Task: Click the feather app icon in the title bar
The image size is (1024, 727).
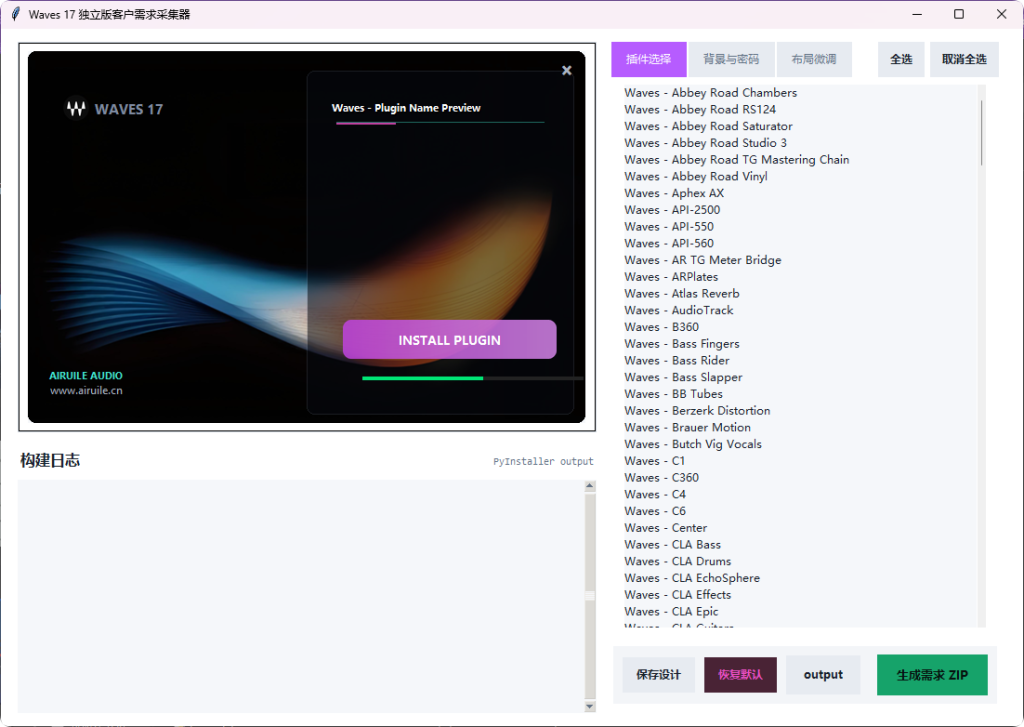Action: 15,14
